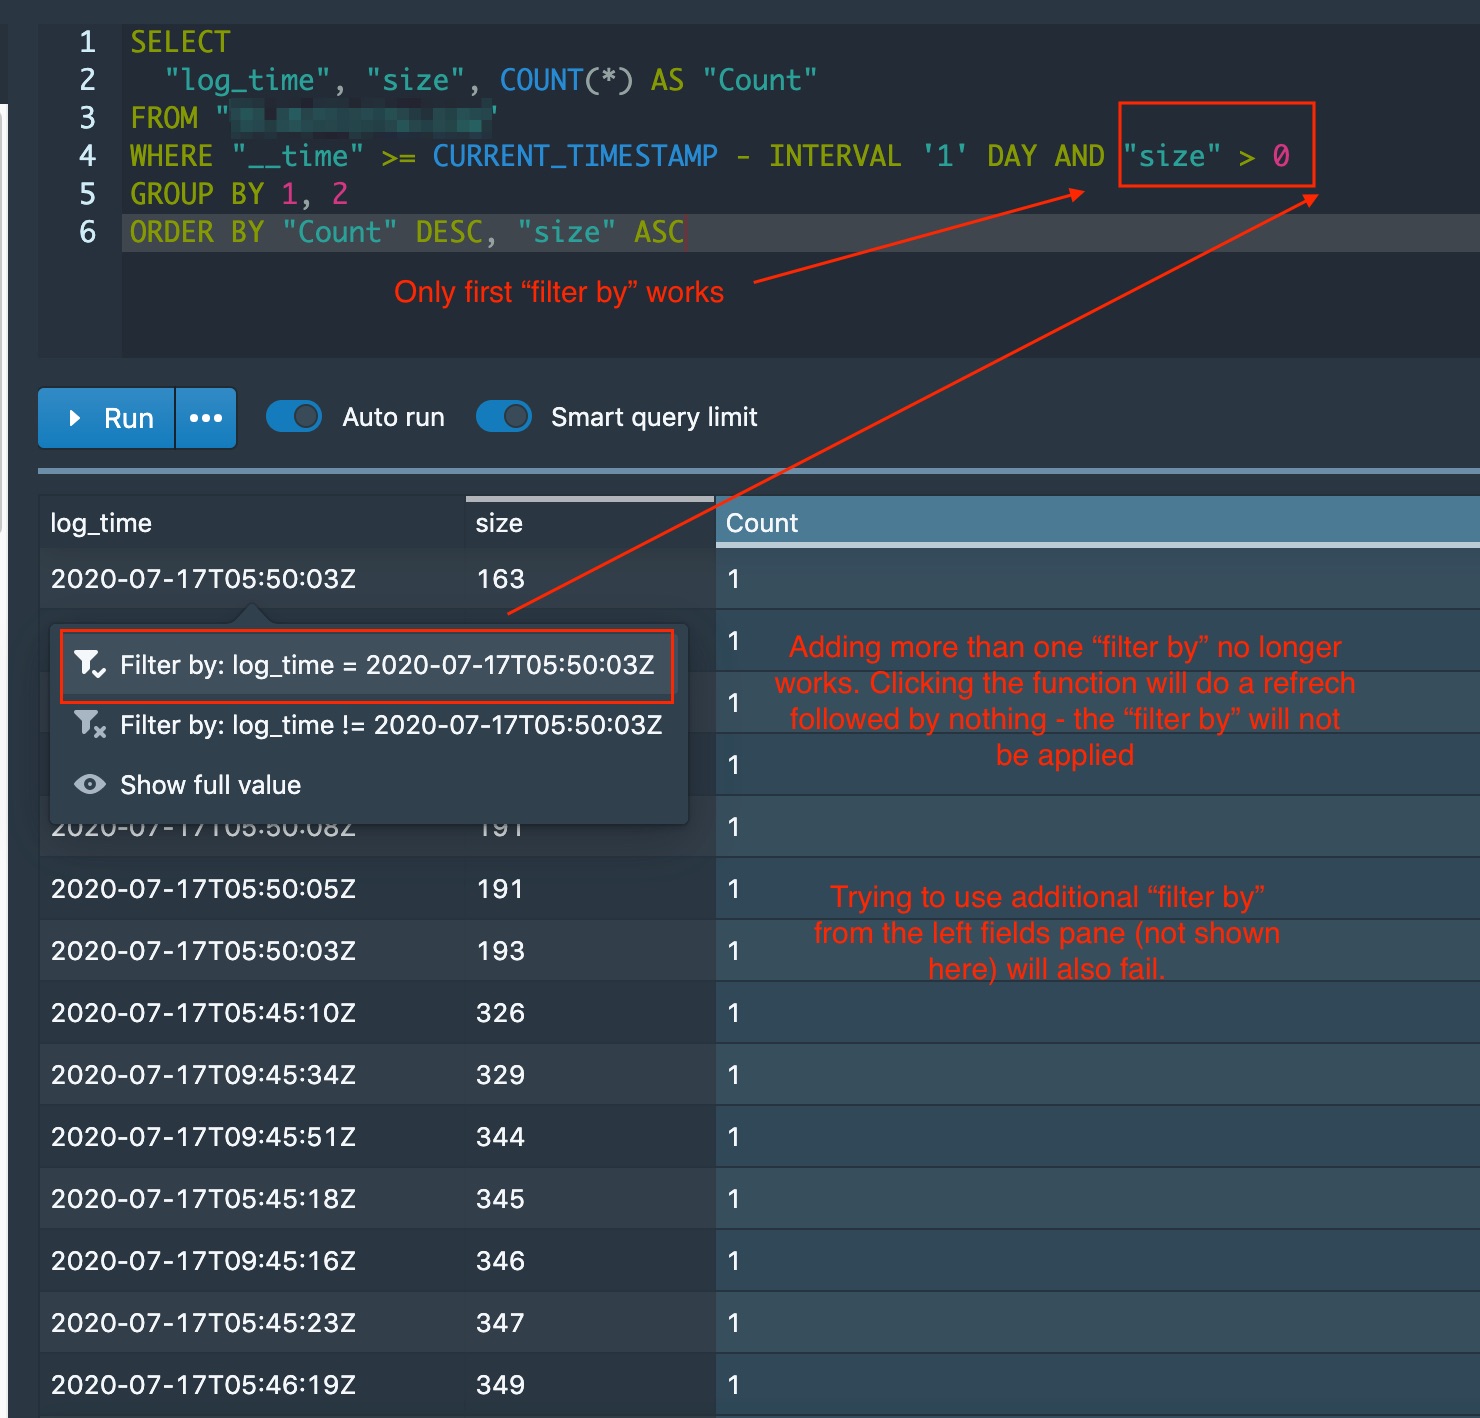1480x1418 pixels.
Task: Click the eye icon beside Show full value
Action: (x=89, y=784)
